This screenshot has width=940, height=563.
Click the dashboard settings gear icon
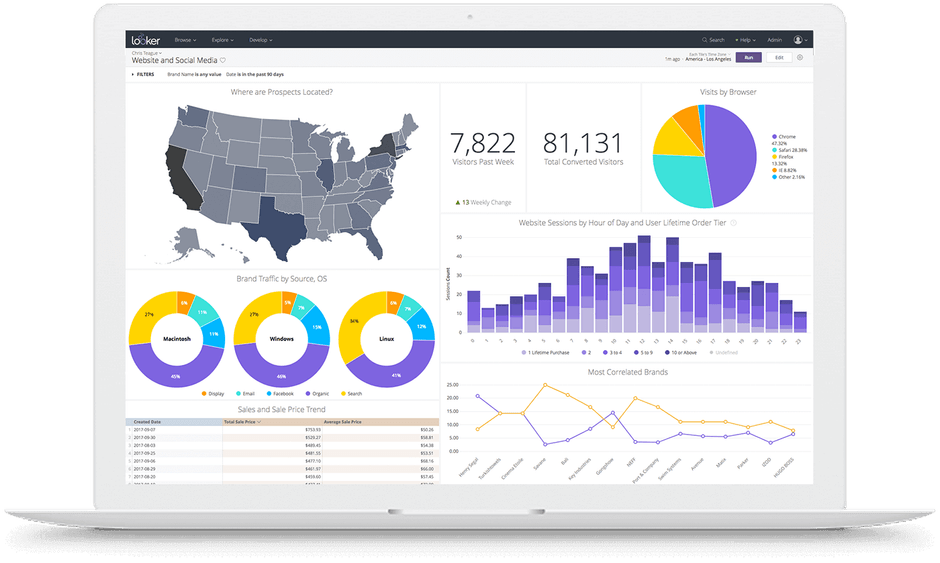[x=800, y=58]
